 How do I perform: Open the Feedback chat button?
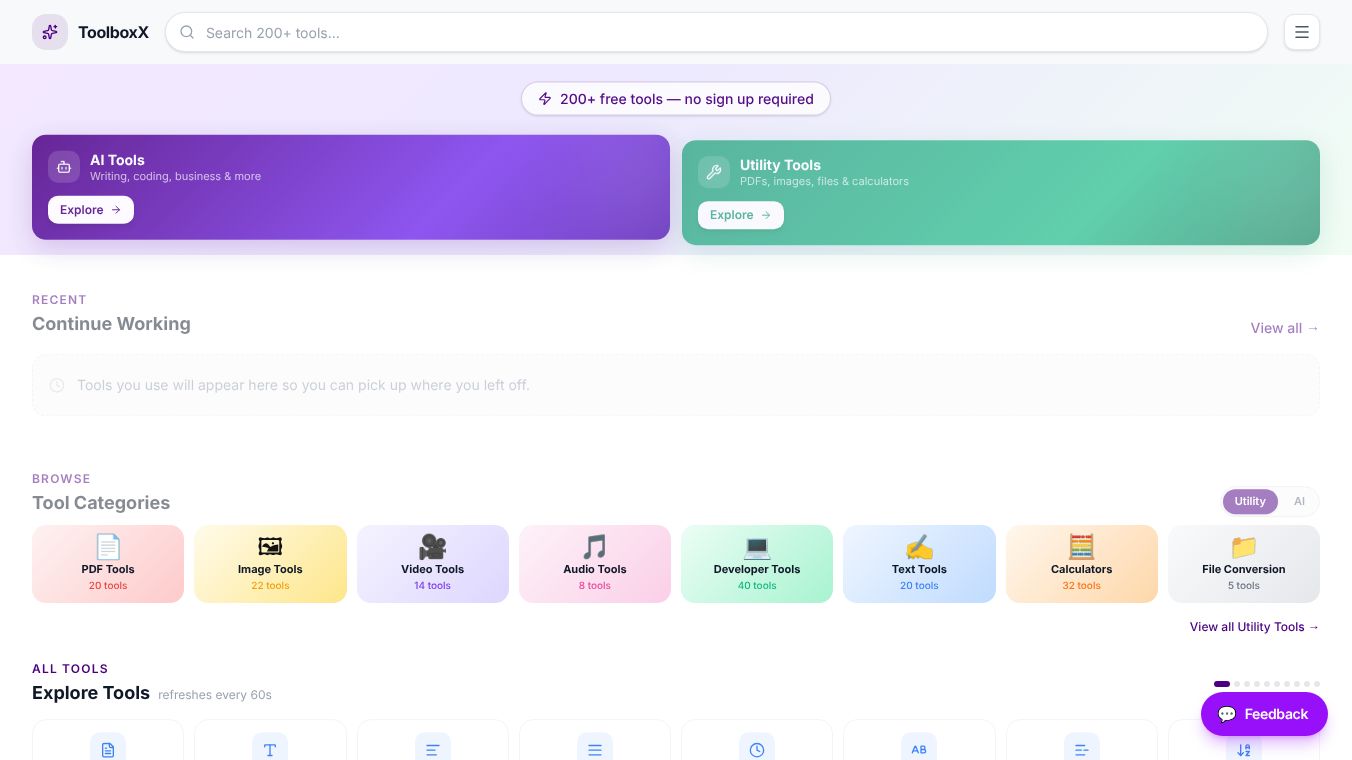1264,714
